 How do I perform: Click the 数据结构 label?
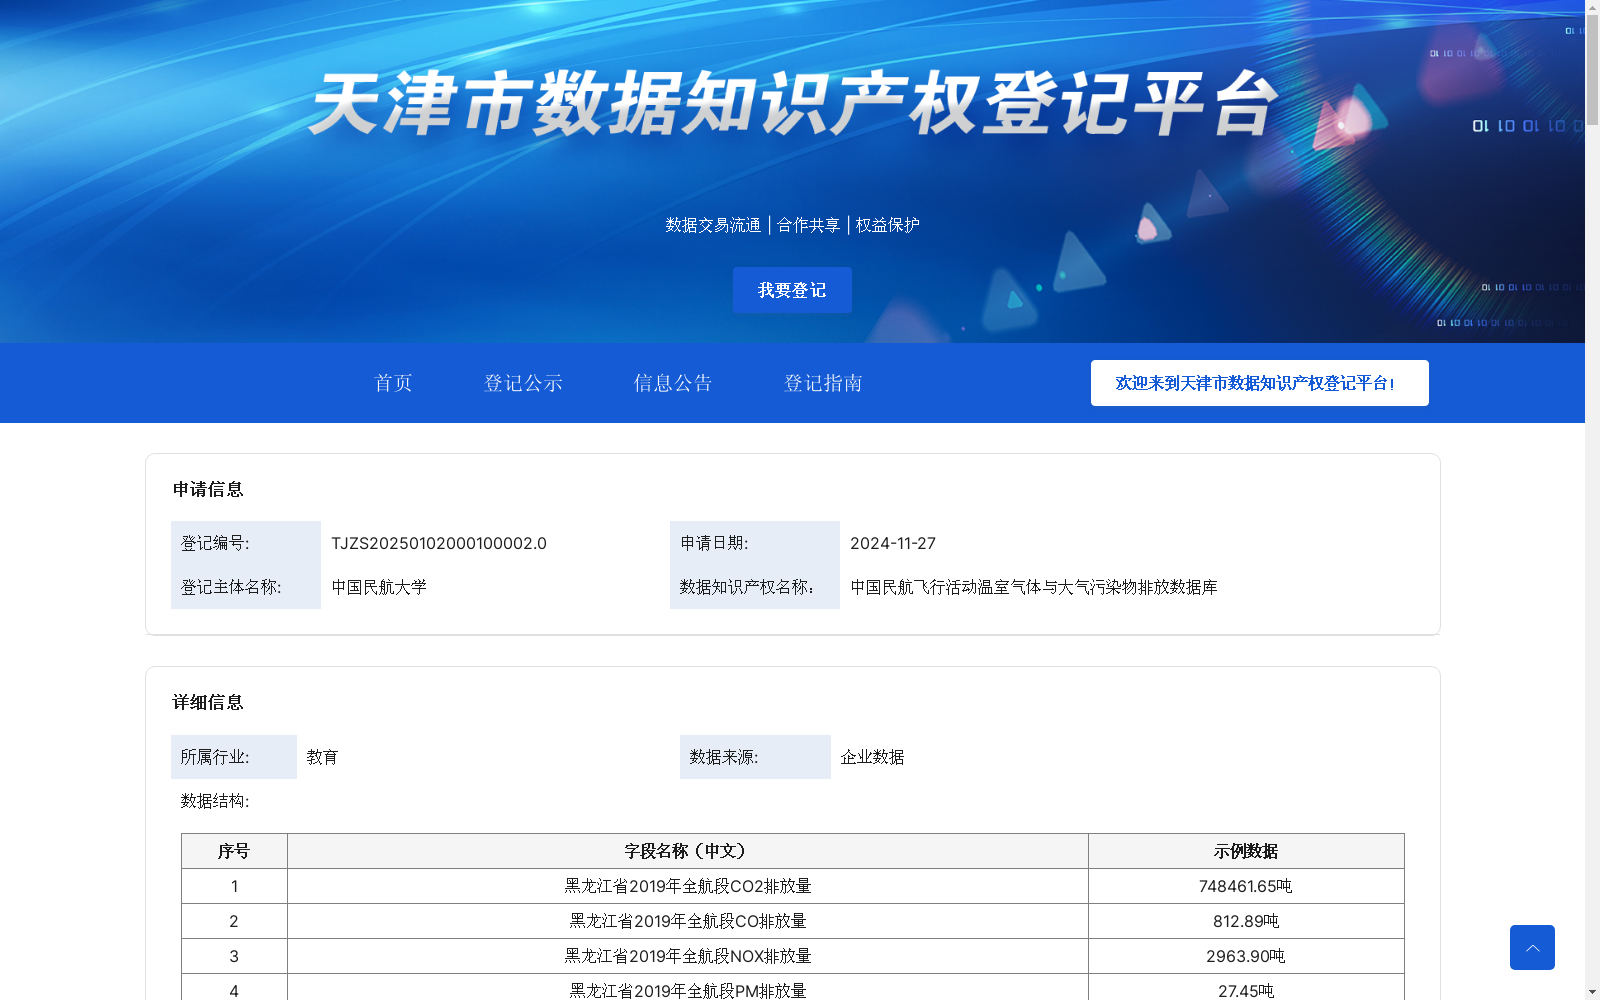point(215,801)
